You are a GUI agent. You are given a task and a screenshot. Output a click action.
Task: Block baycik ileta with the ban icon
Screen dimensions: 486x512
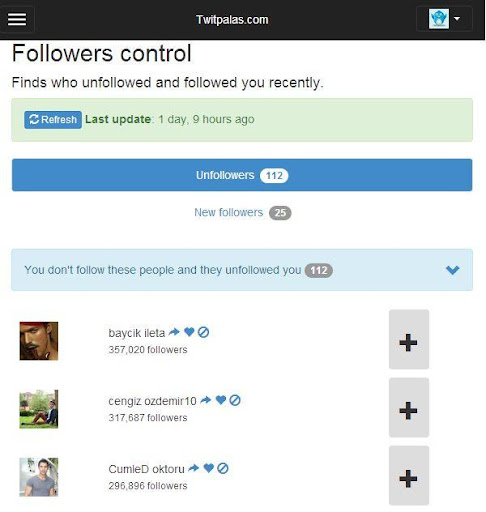(203, 332)
